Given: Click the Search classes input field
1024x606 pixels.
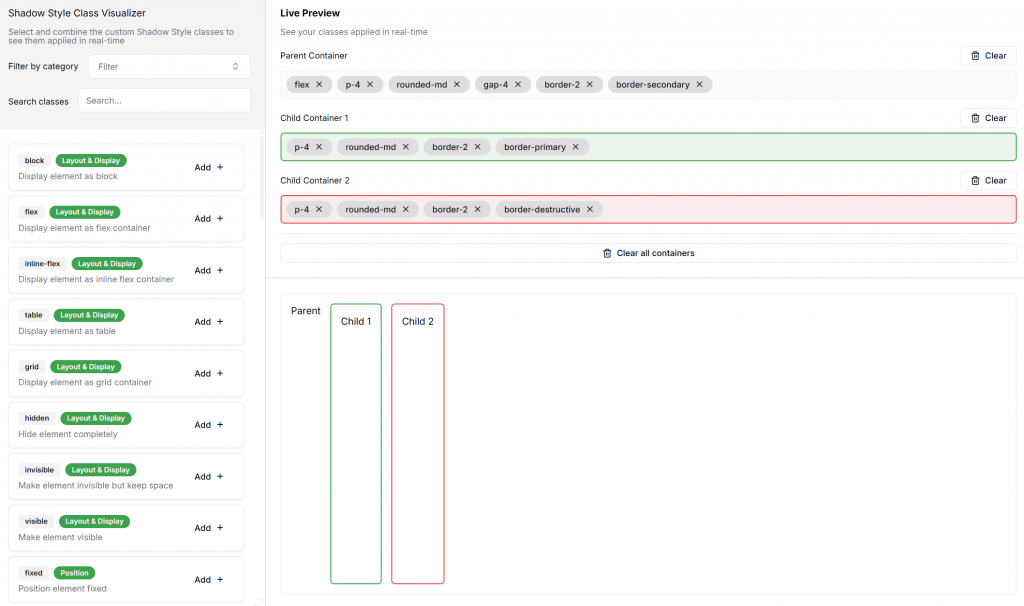Looking at the screenshot, I should click(x=164, y=100).
